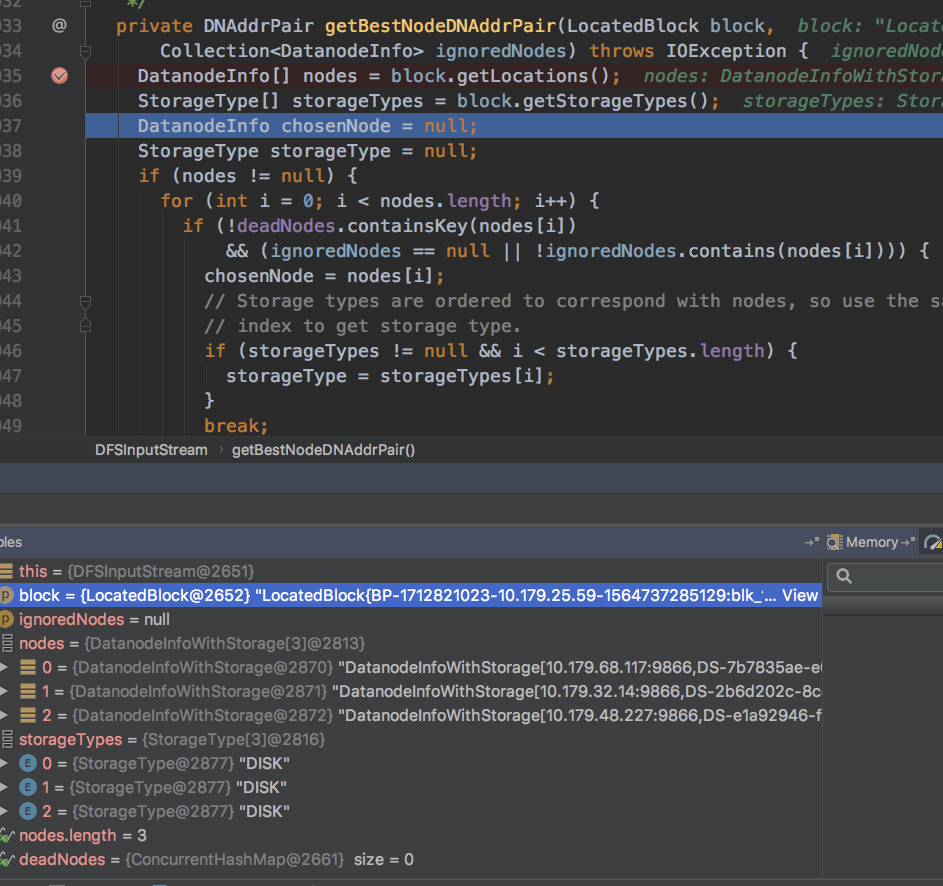Click the object icon beside this
This screenshot has width=943, height=886.
(x=6, y=571)
